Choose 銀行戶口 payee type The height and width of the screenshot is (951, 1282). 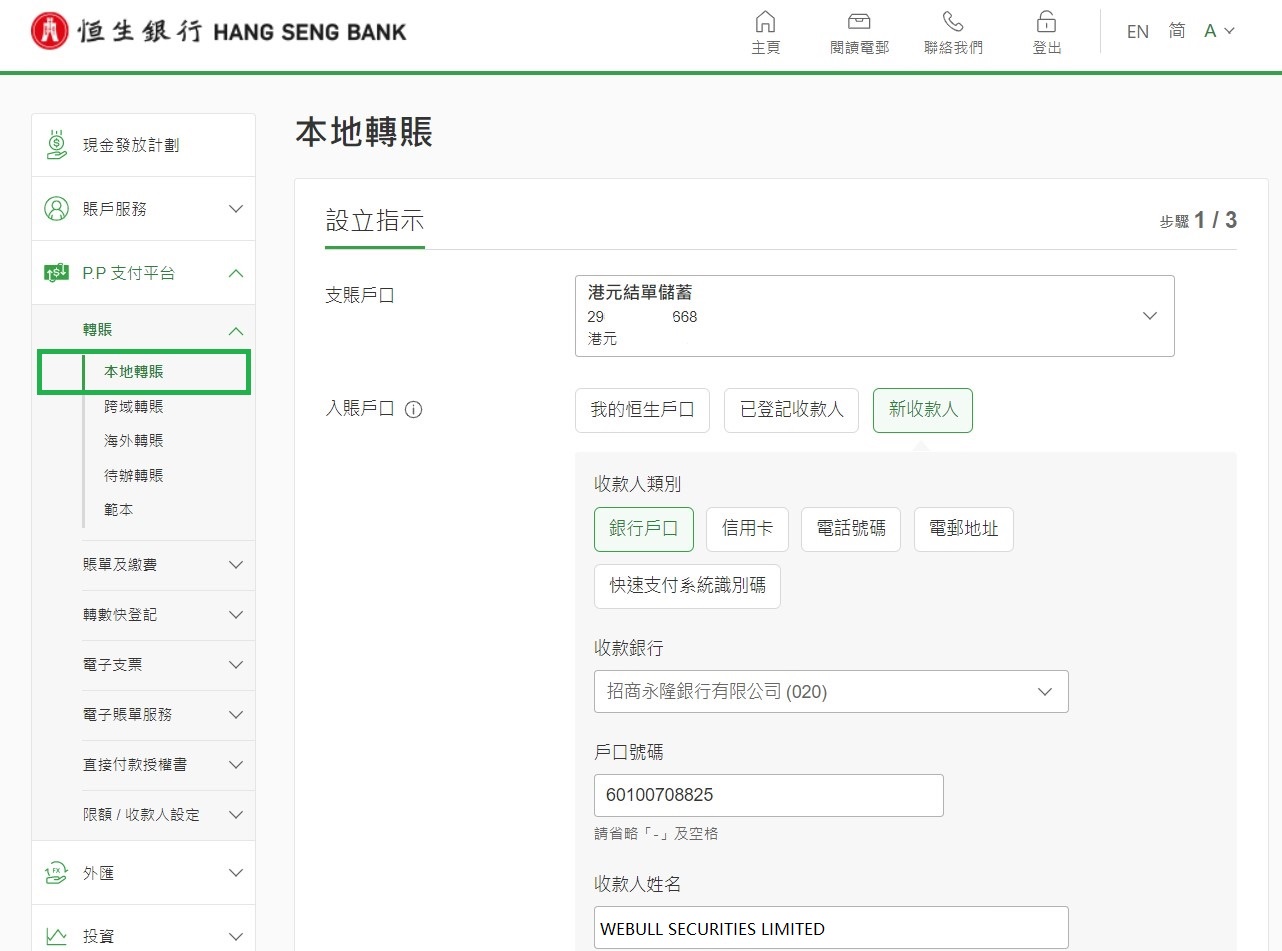644,529
